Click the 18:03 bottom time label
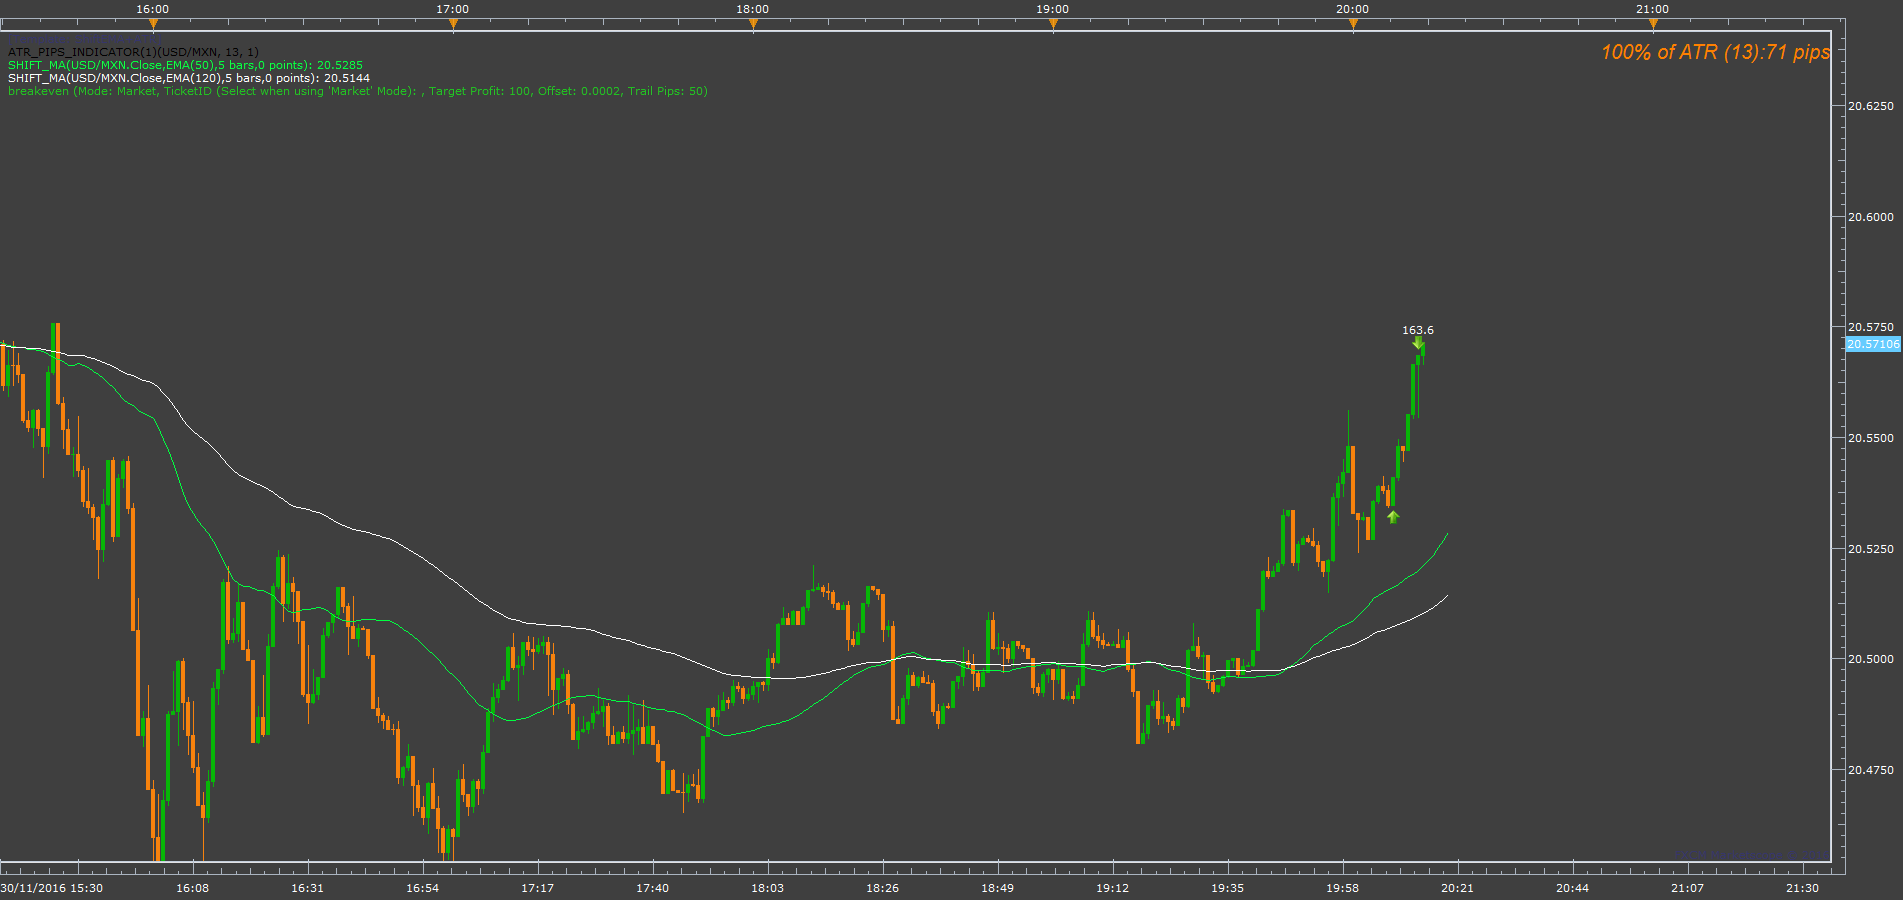 pos(768,888)
